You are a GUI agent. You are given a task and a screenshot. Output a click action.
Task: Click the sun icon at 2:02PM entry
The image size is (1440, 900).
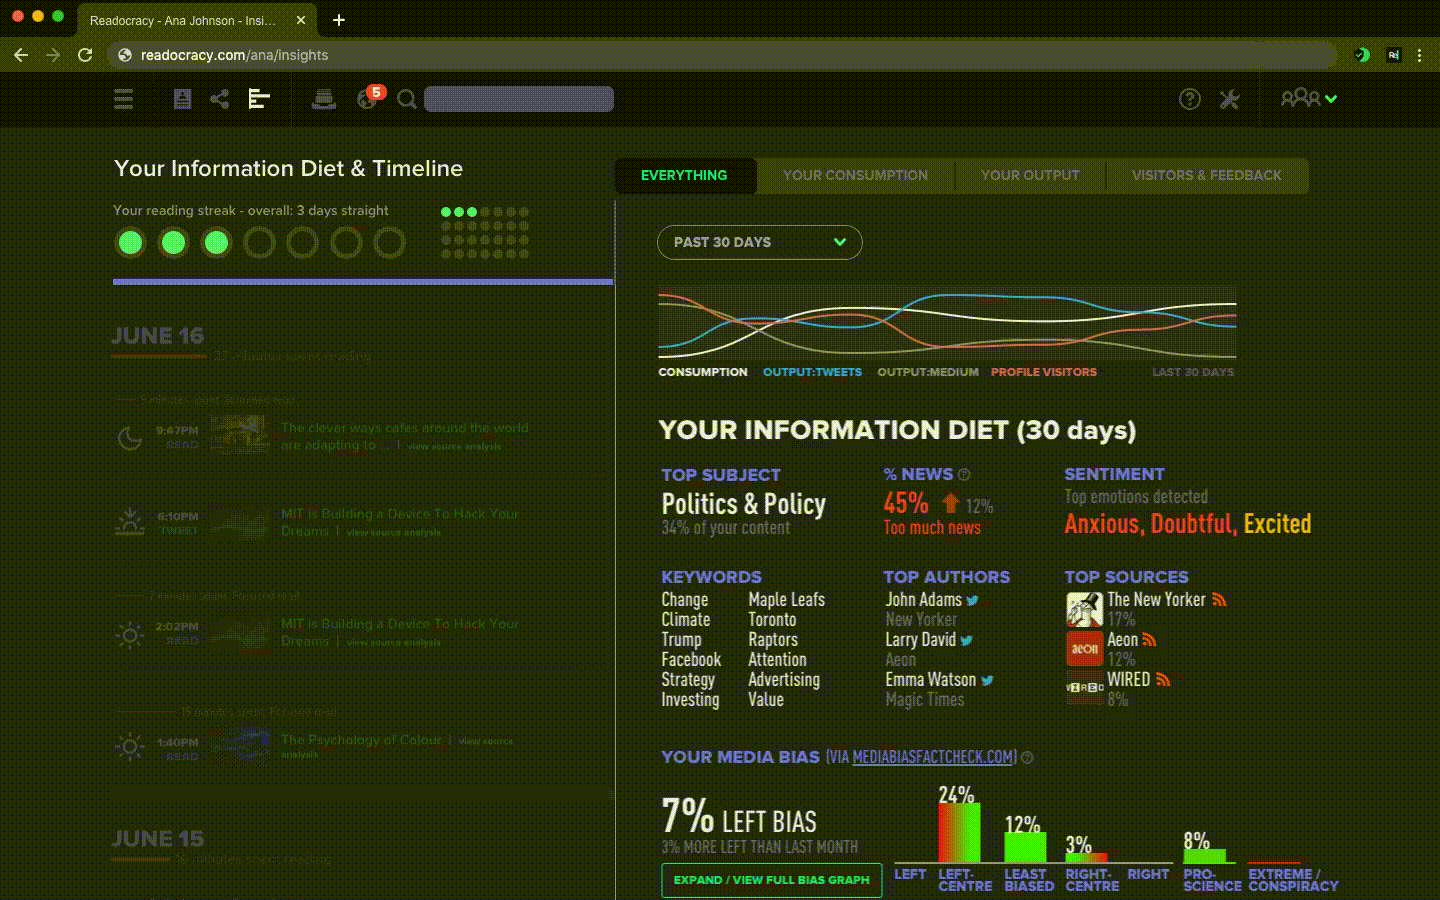(130, 634)
